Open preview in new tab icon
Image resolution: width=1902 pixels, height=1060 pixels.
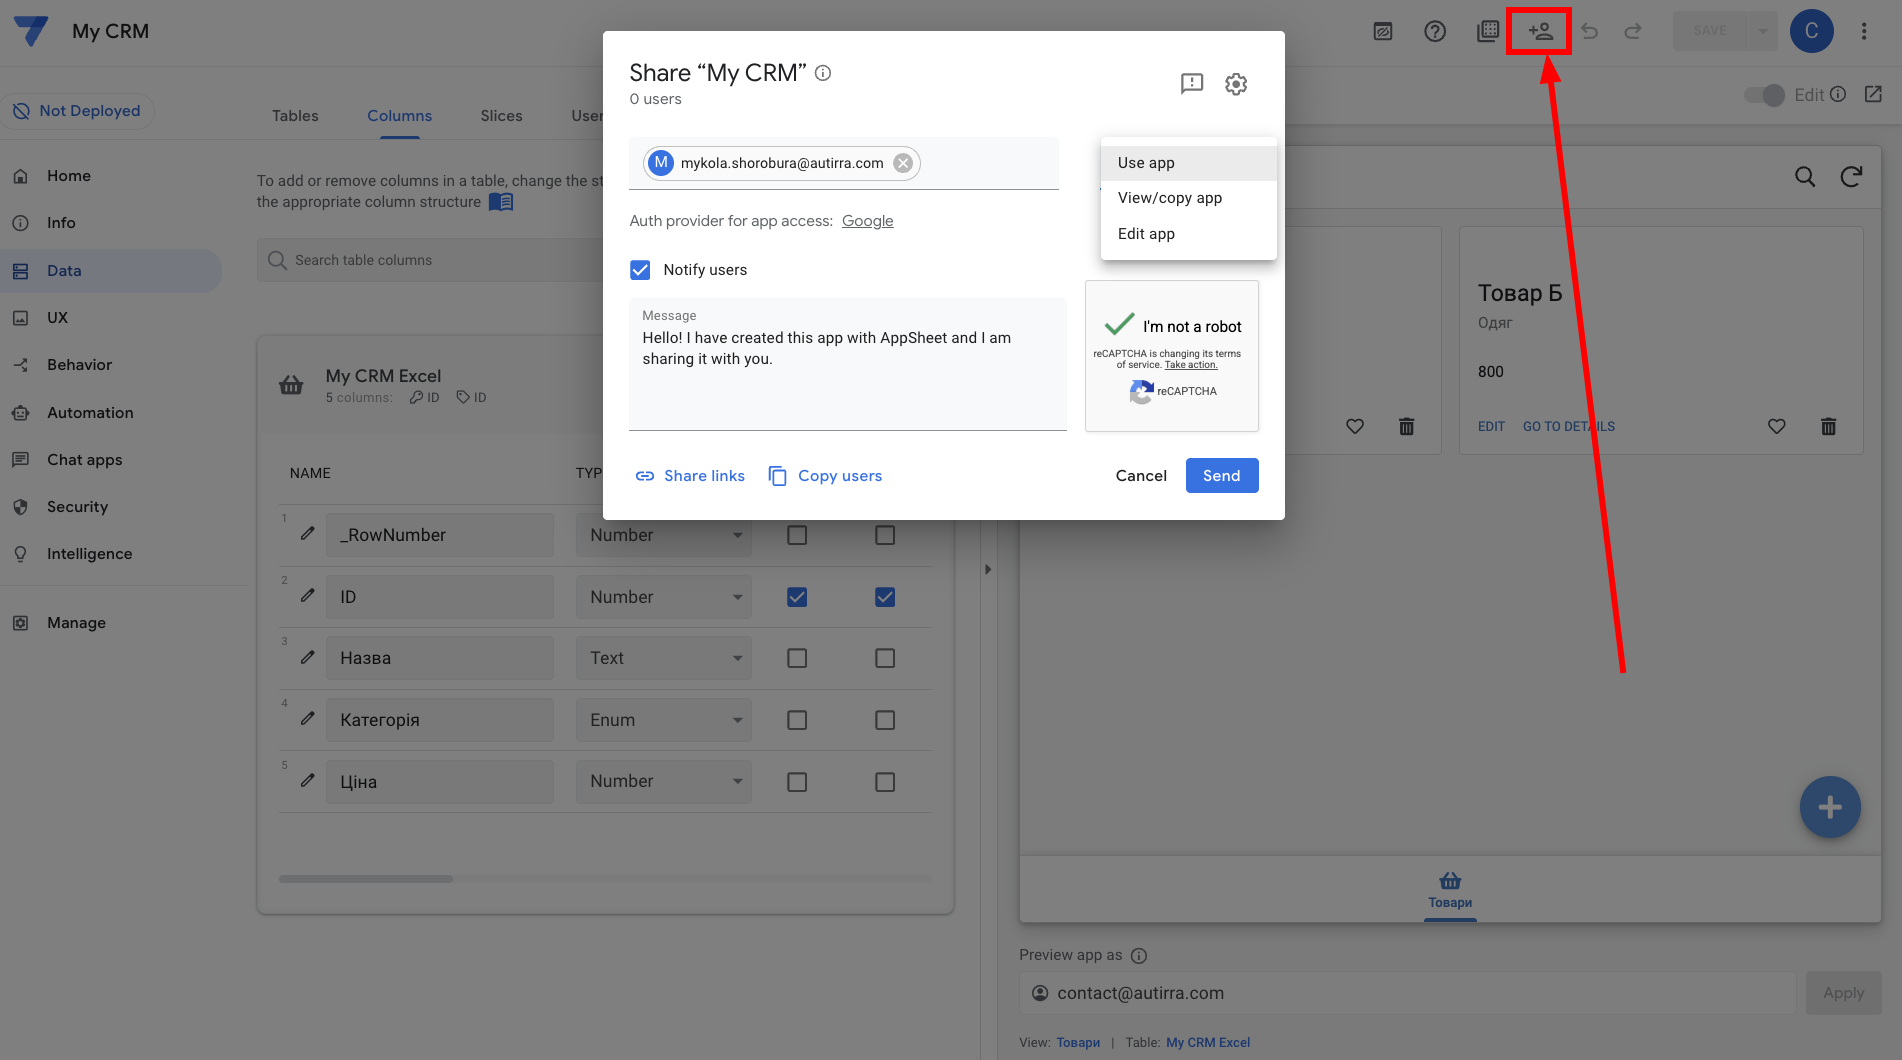1874,94
